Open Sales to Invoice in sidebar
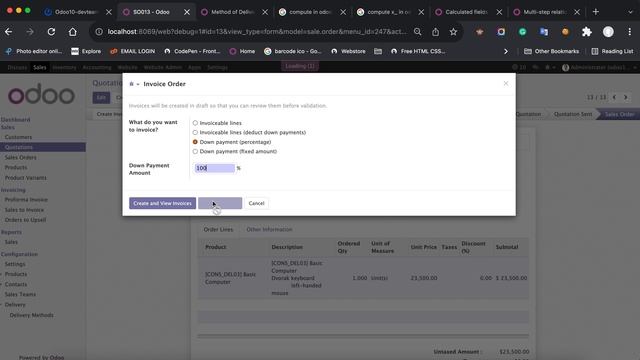 pos(24,209)
